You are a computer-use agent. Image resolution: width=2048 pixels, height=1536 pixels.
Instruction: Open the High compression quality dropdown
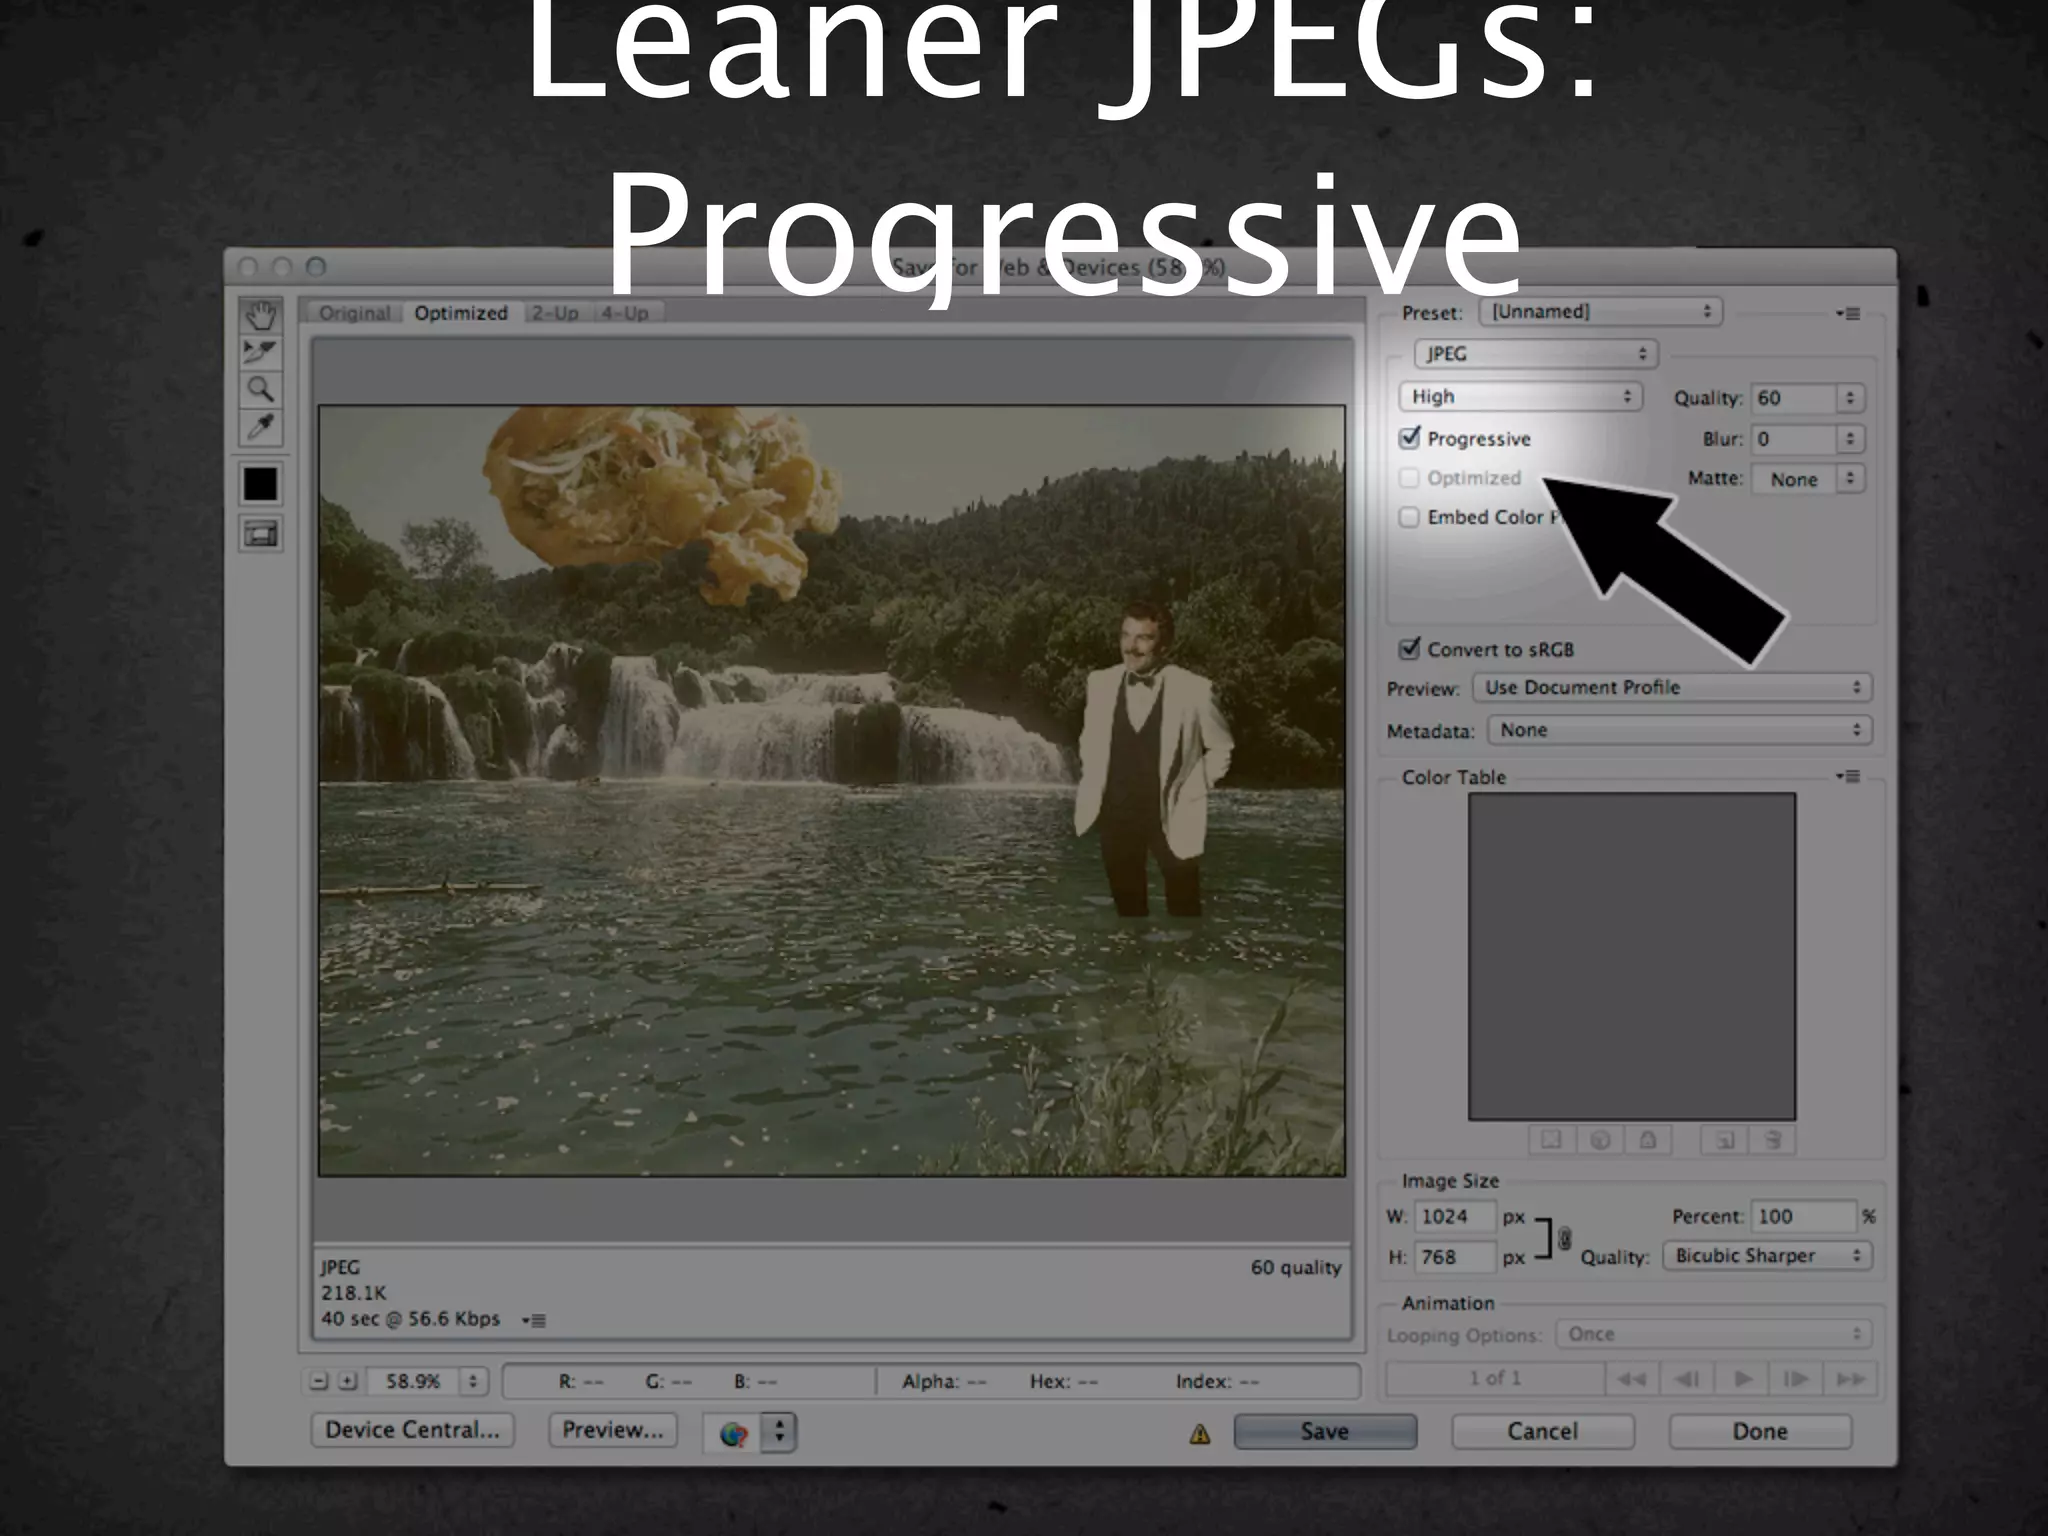[x=1521, y=397]
